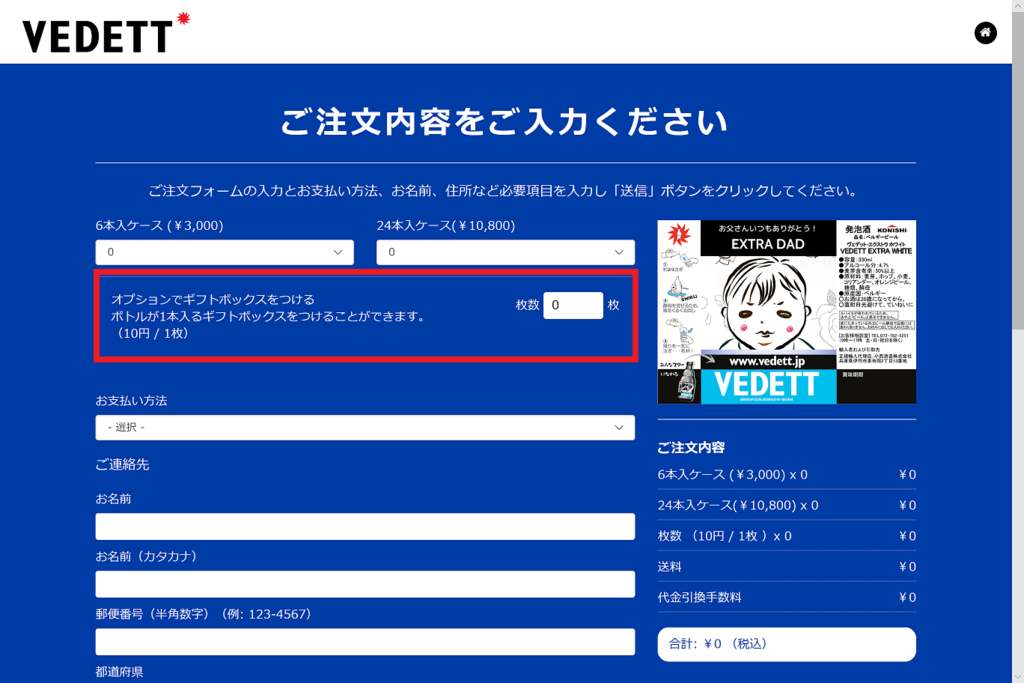Screen dimensions: 1024x683
Task: Click the EXTRA DAD label product image
Action: (x=786, y=312)
